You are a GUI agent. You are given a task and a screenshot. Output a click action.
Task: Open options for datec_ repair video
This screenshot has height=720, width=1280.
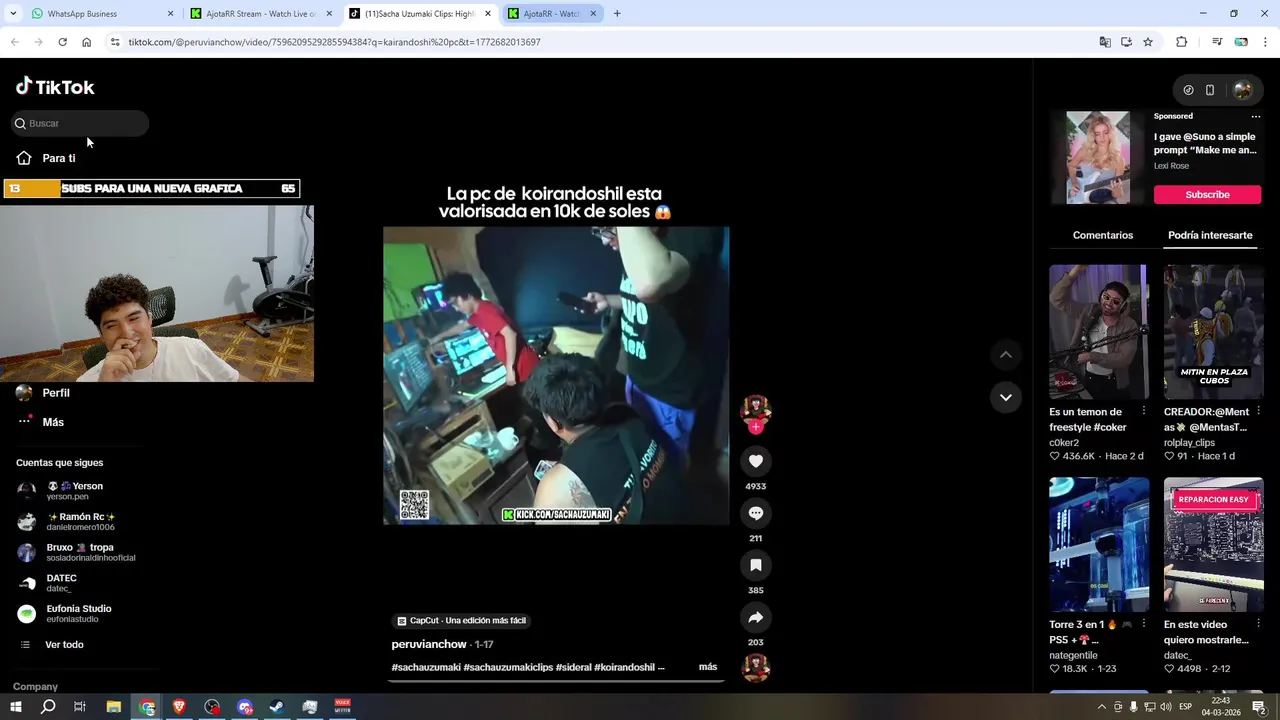click(x=1258, y=624)
